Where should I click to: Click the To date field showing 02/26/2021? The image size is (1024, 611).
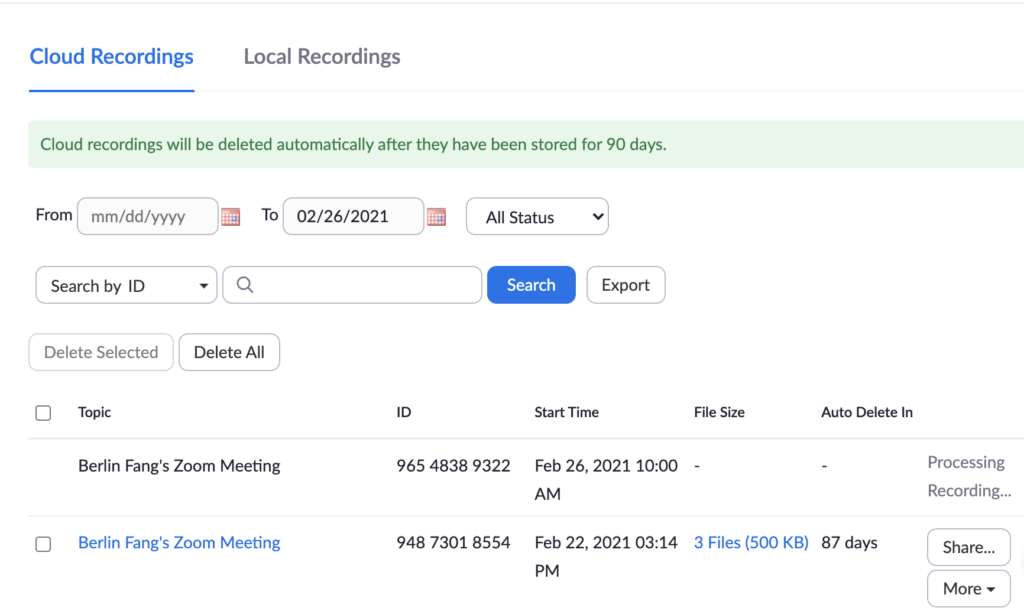(353, 216)
